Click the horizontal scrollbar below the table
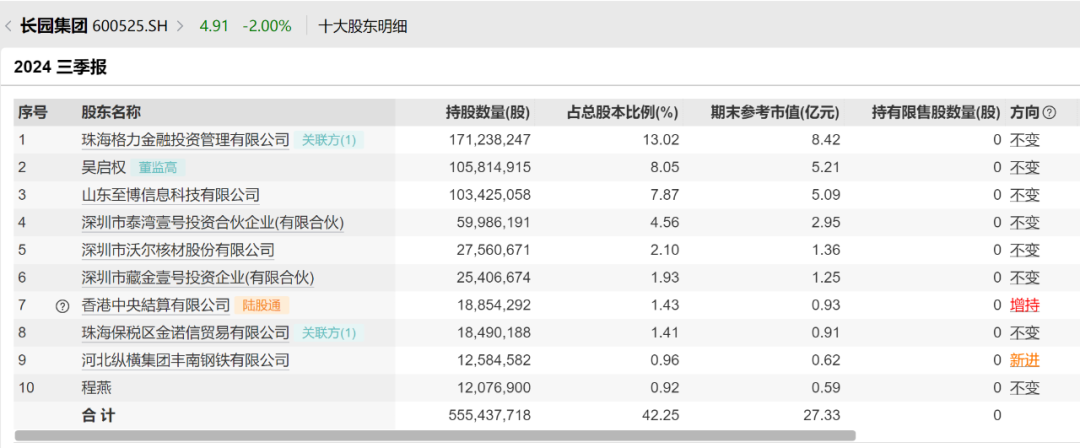 point(430,435)
